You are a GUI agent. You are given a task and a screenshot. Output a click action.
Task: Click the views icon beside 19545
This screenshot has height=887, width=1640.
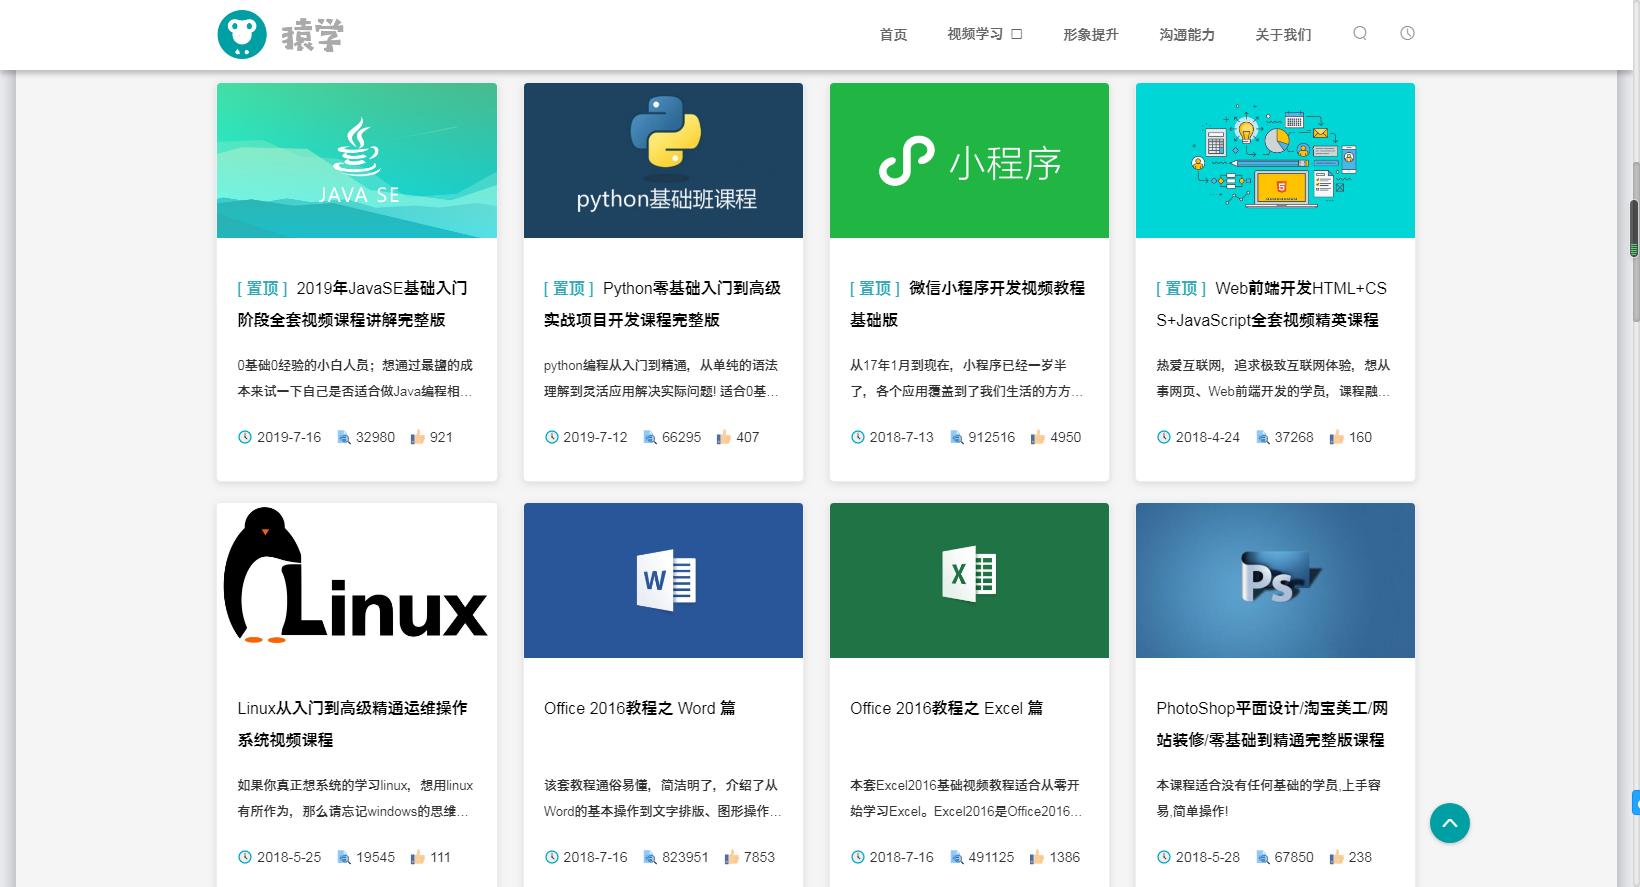point(344,857)
